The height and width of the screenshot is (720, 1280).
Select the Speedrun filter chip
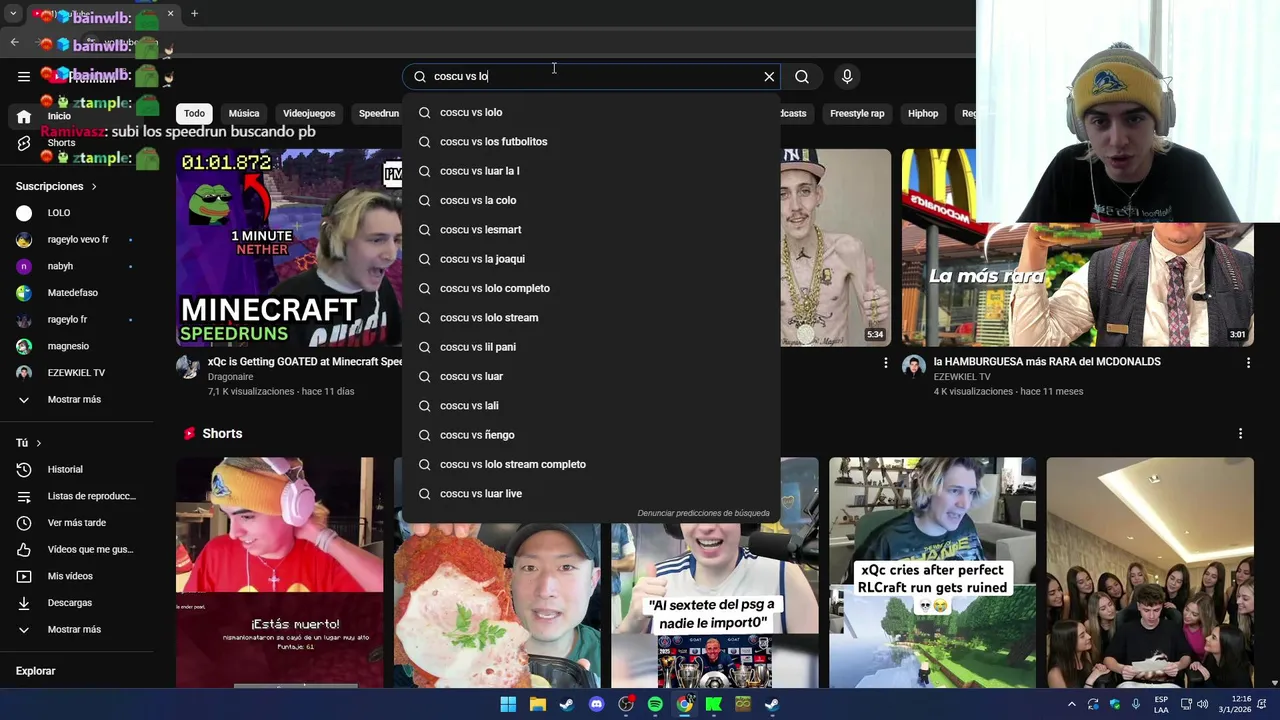pos(379,113)
